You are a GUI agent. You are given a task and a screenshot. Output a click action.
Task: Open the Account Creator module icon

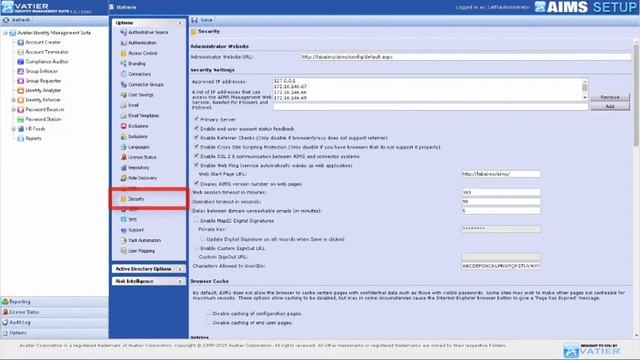pos(20,42)
